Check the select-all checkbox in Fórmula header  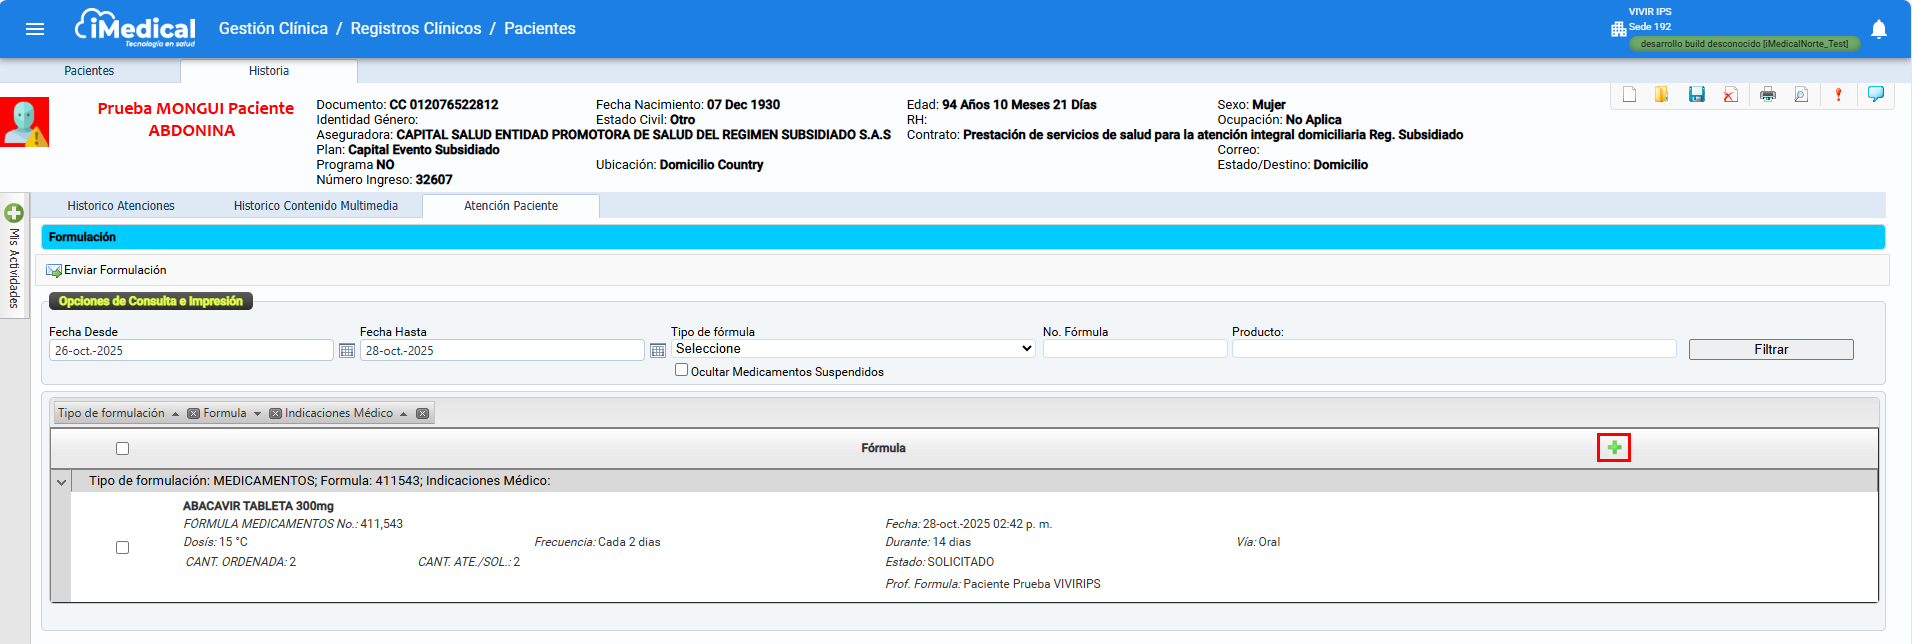122,449
